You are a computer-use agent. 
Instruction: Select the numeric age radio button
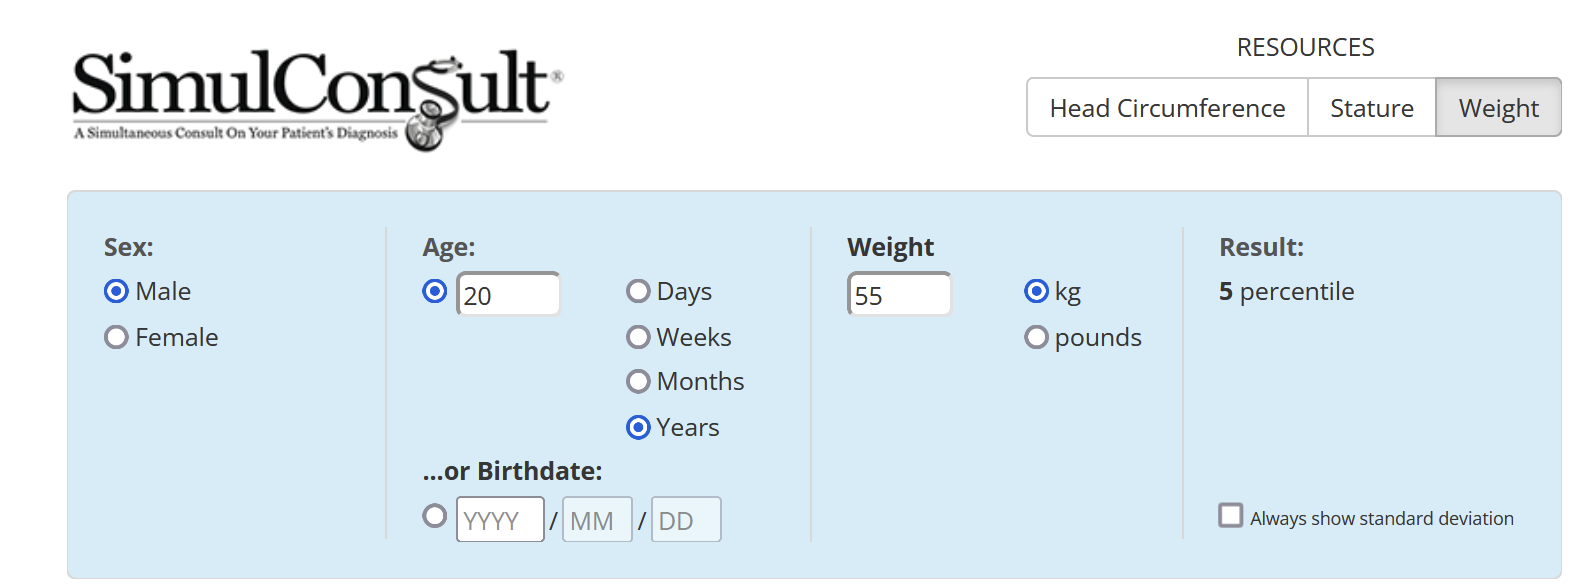click(x=435, y=291)
